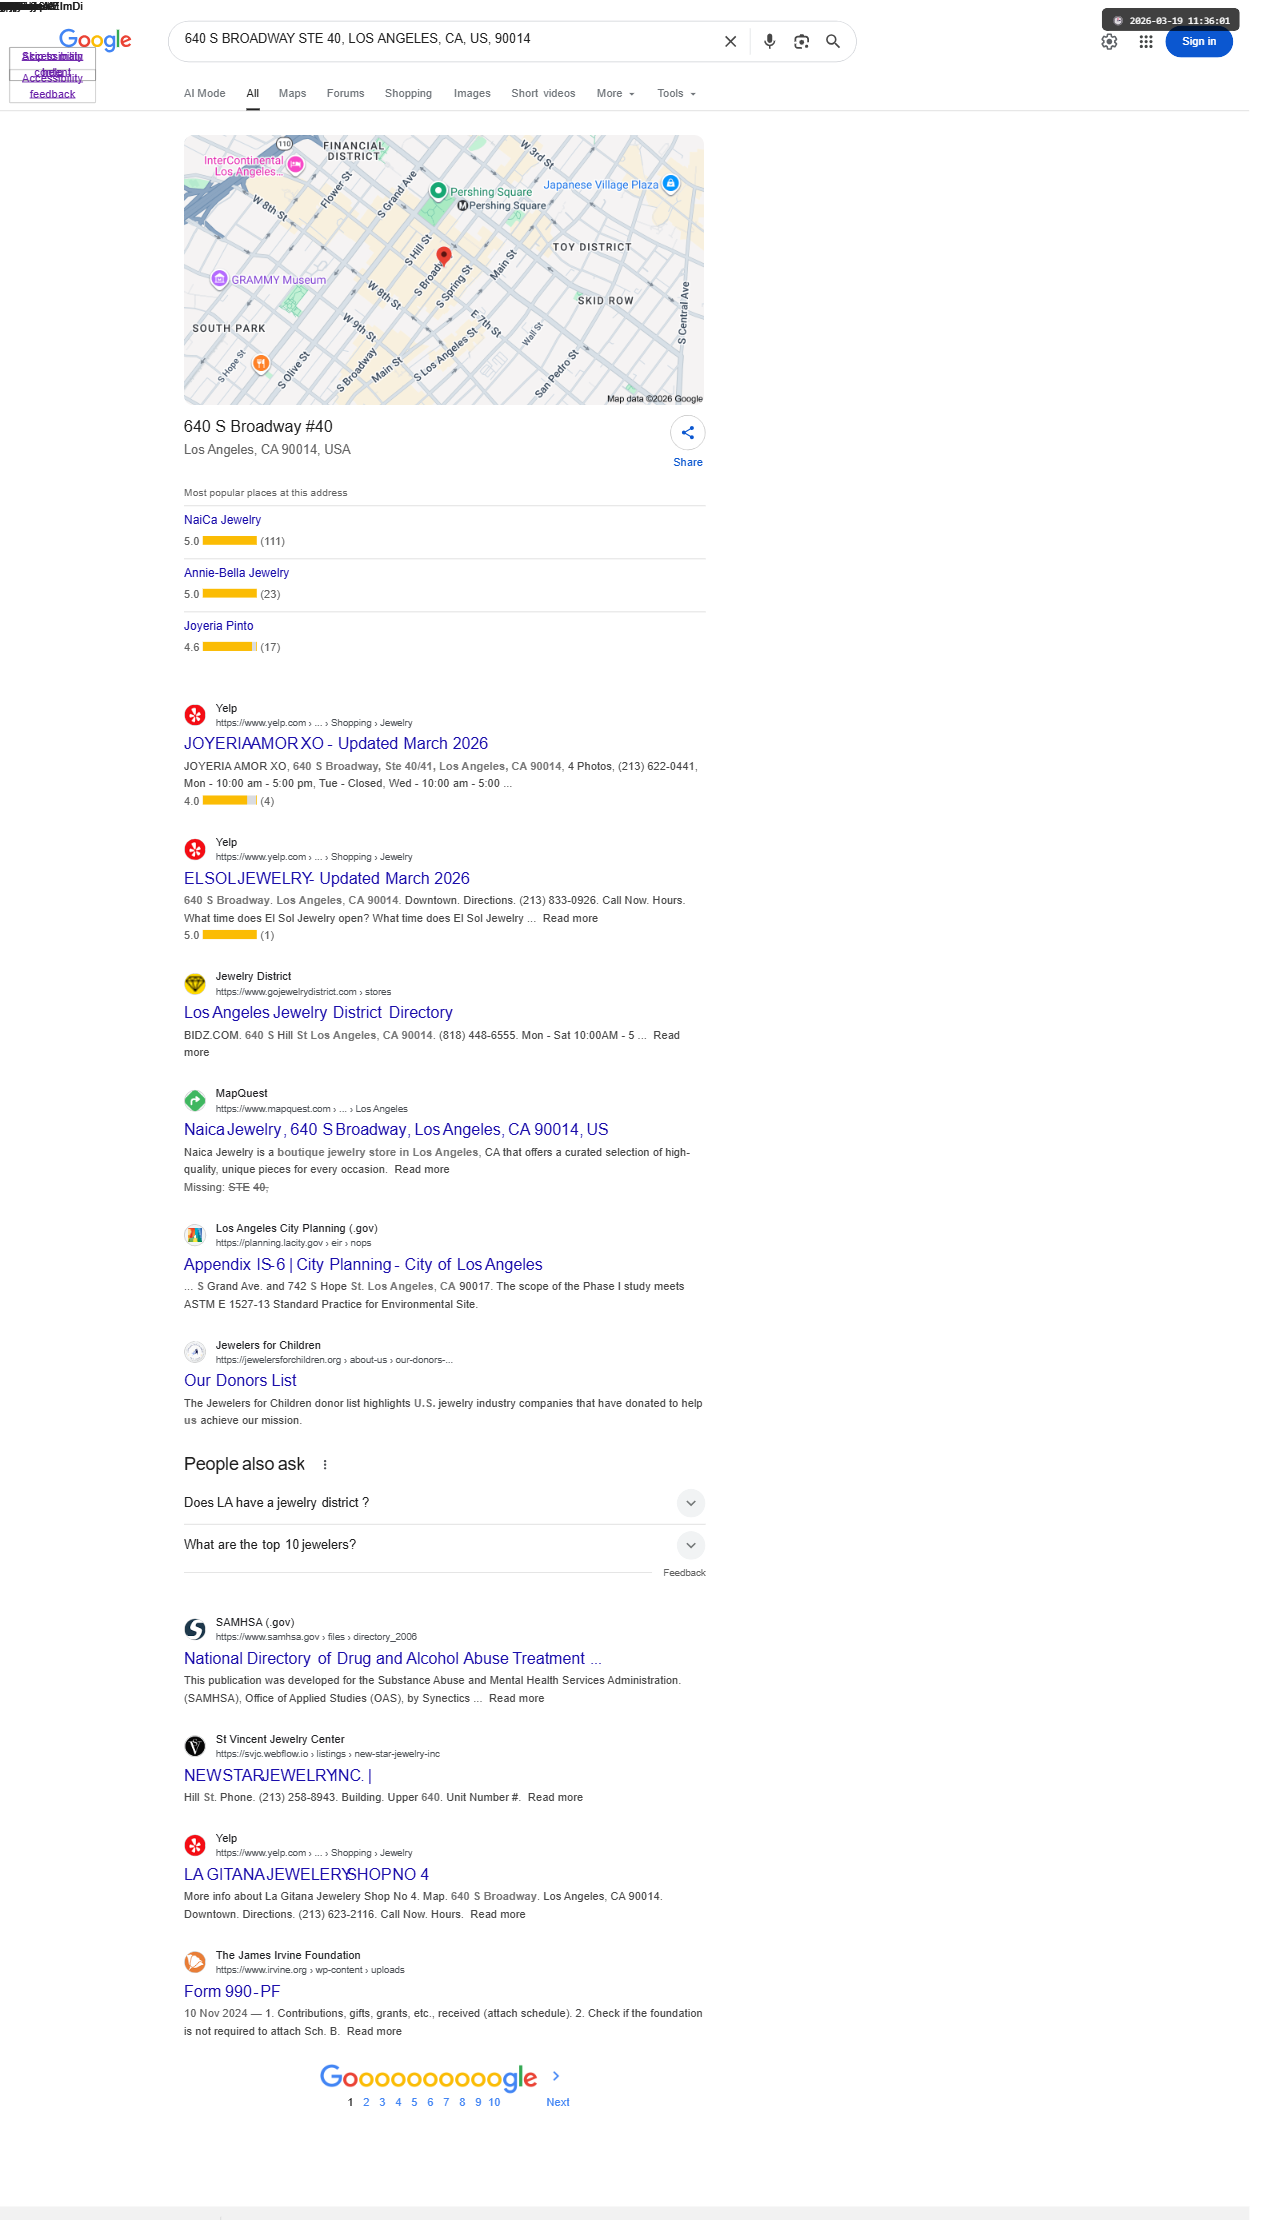Click the GRAMMY Museum marker on map
The image size is (1264, 2220).
tap(219, 279)
